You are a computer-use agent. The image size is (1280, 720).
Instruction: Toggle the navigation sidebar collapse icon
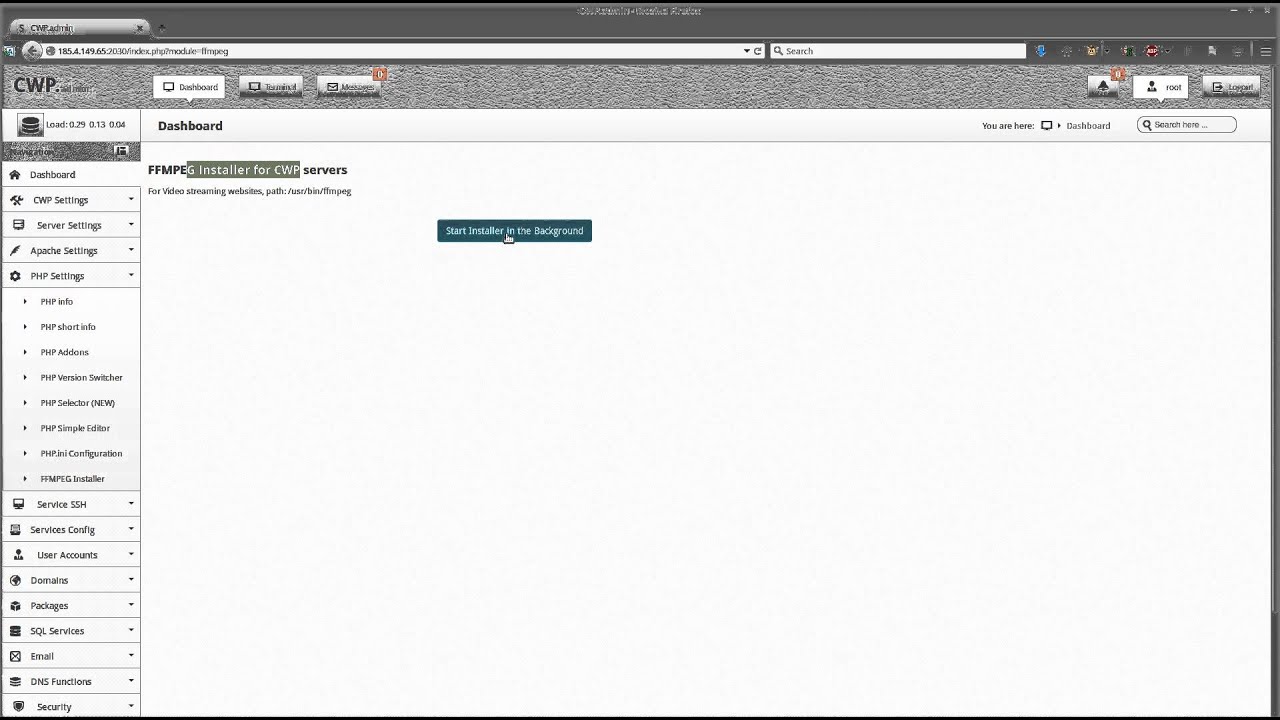click(121, 151)
